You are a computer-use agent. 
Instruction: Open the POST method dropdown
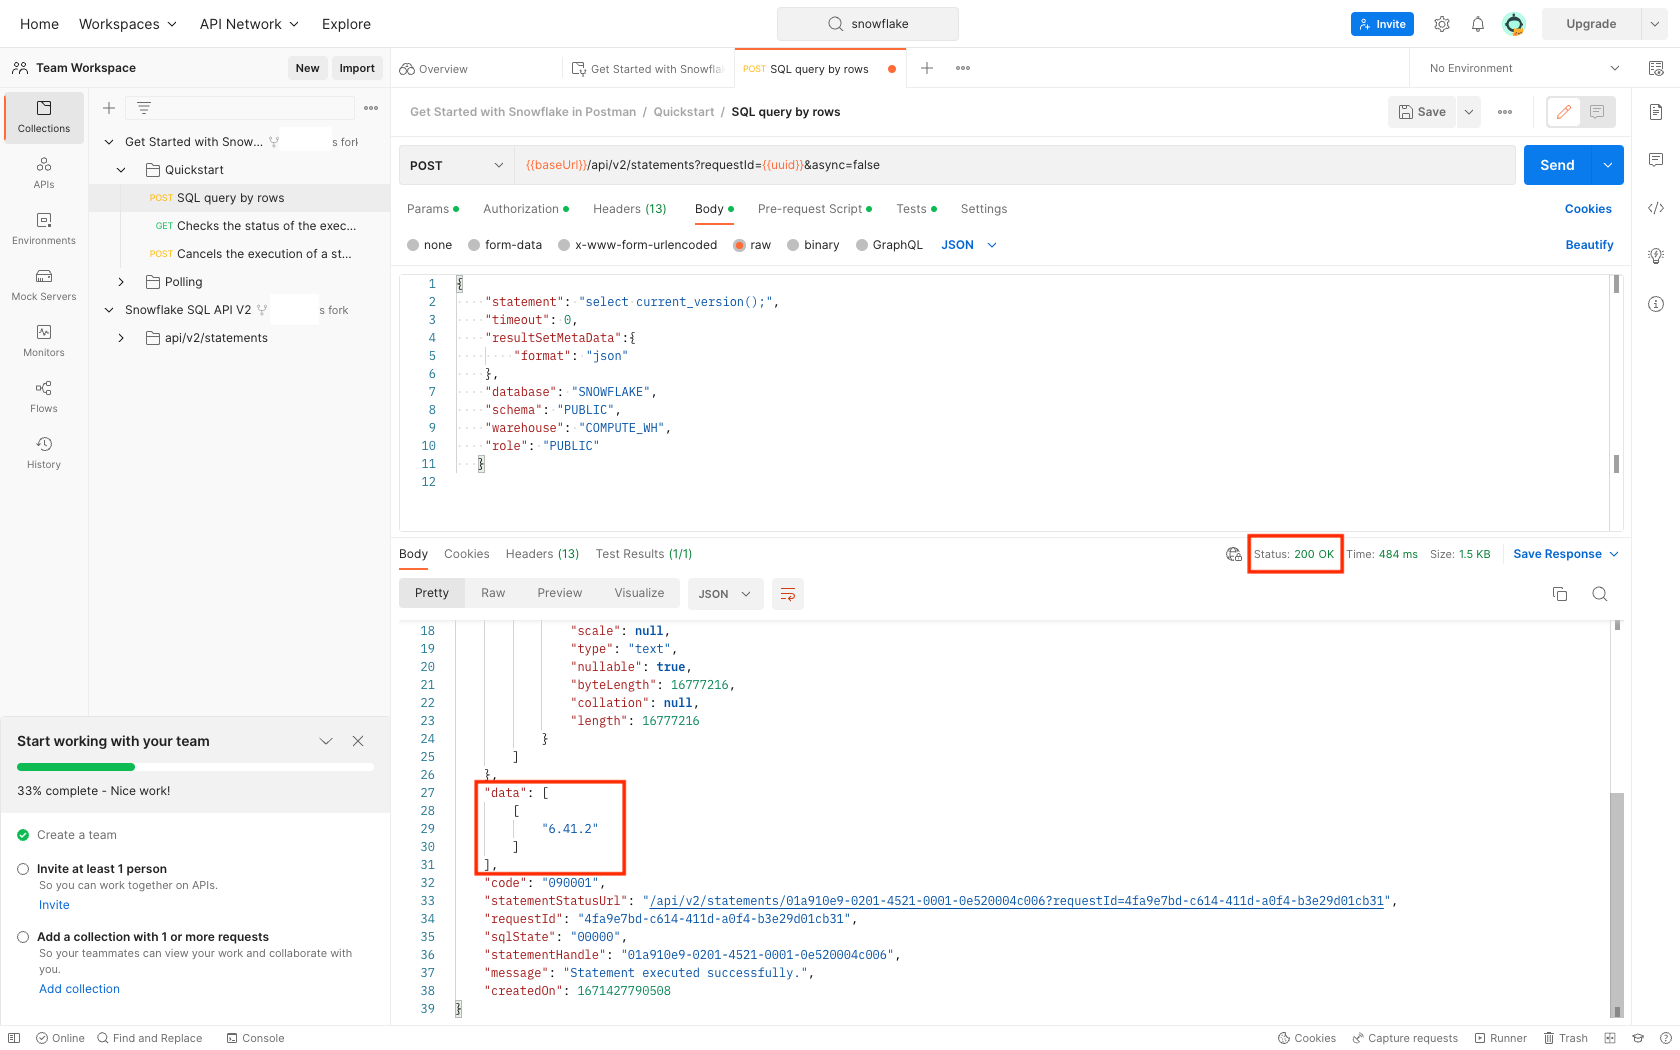[x=456, y=165]
